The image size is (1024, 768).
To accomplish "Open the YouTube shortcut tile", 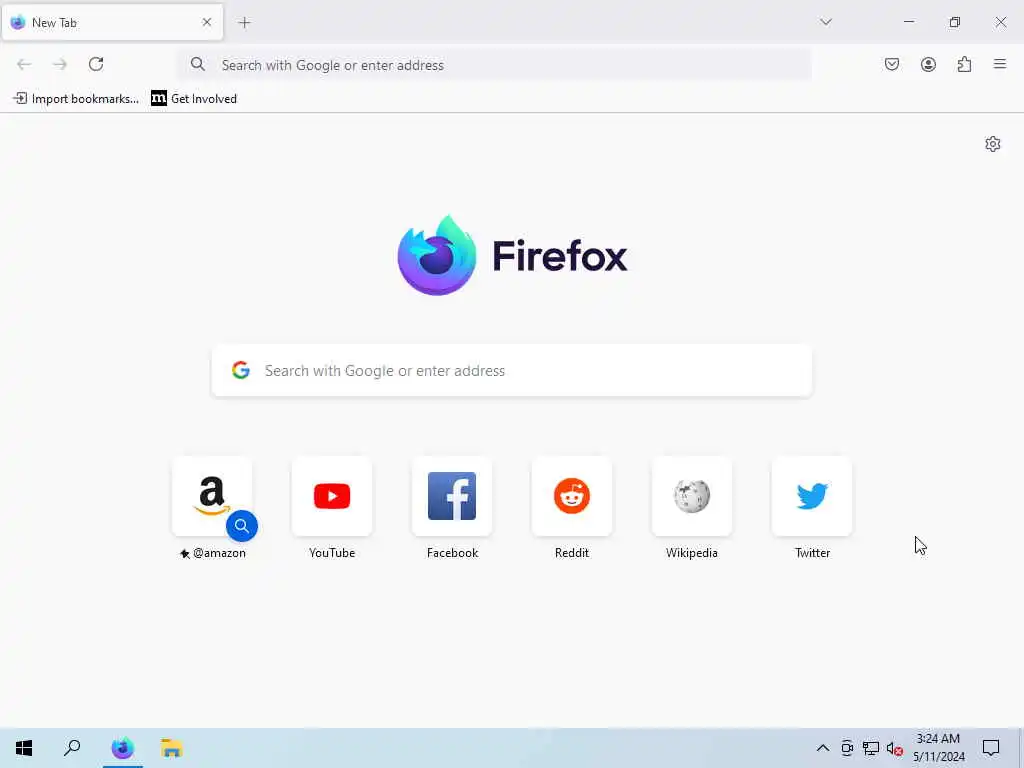I will click(332, 496).
